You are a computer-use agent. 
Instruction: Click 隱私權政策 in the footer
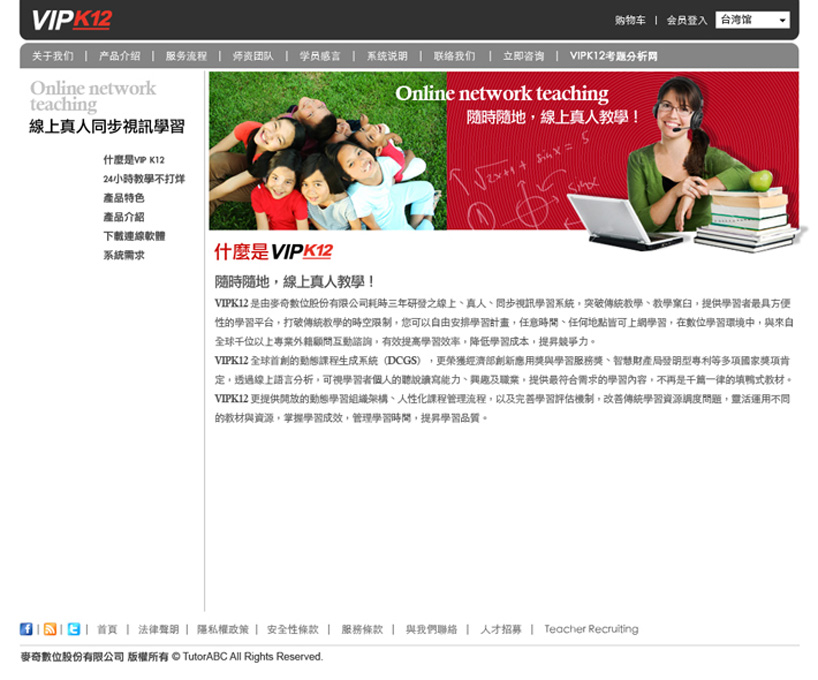point(223,629)
